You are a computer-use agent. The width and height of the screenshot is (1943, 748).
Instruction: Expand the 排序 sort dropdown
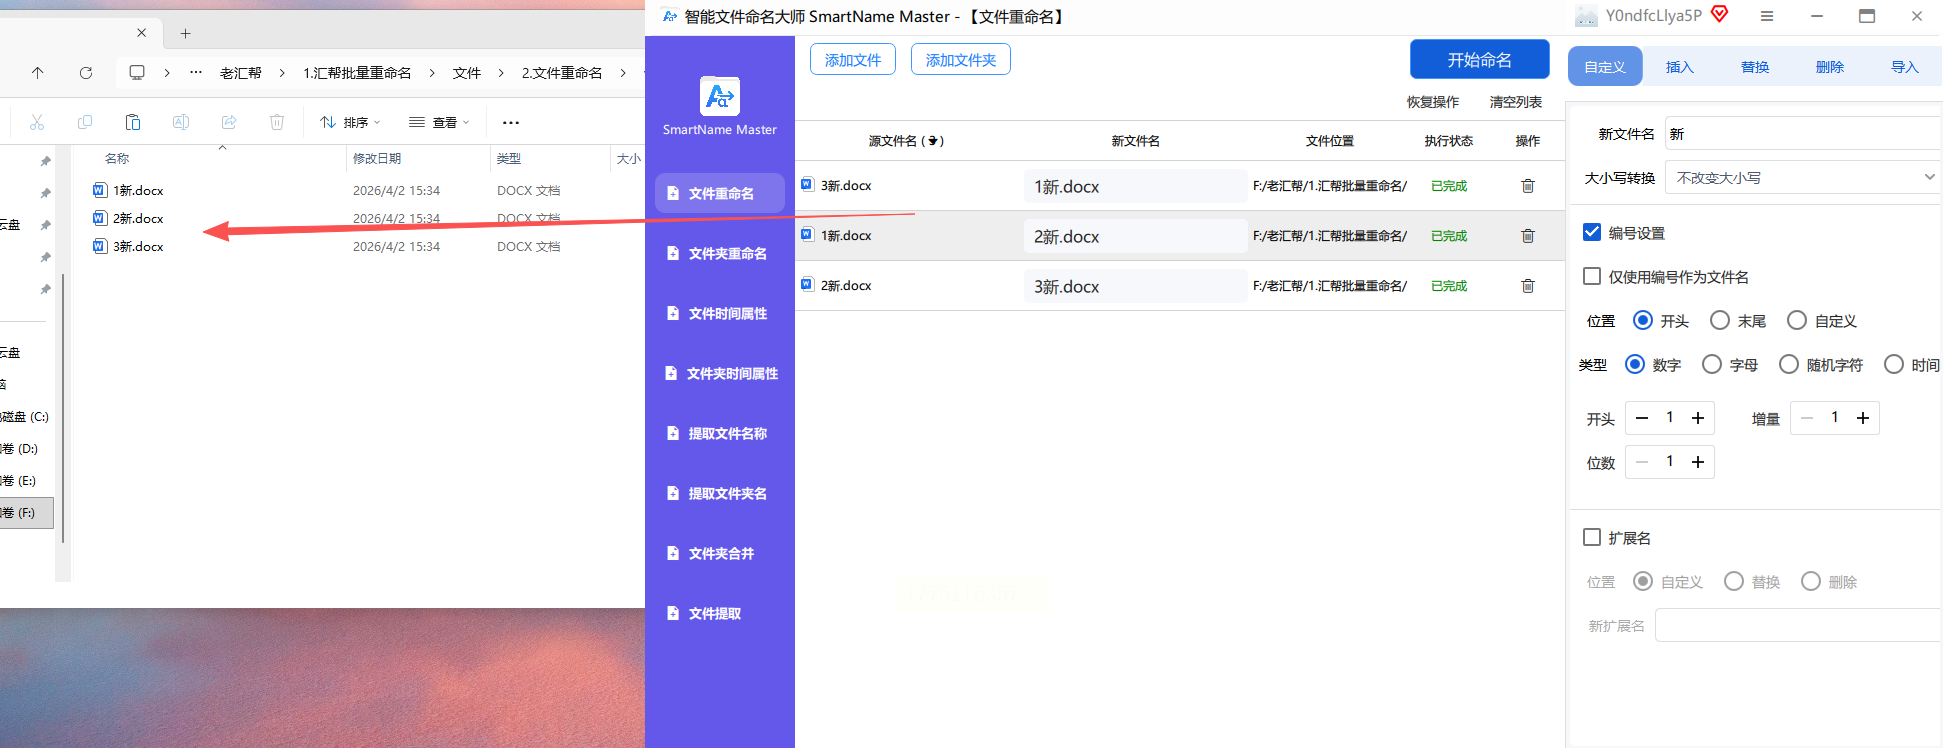(350, 122)
